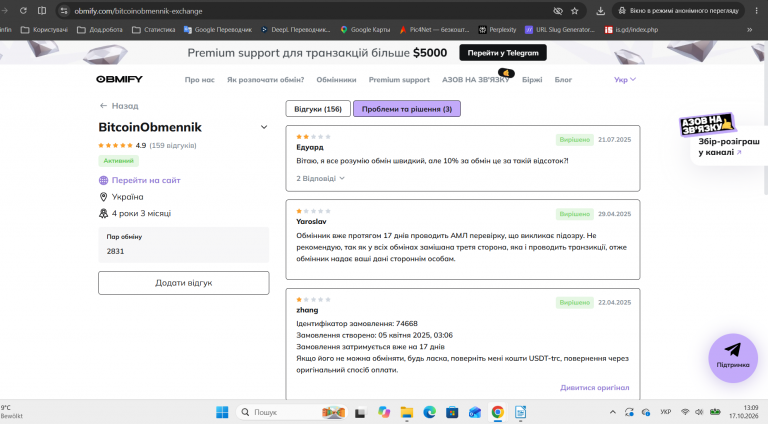Open File Explorer from the taskbar
This screenshot has height=424, width=768.
point(407,412)
